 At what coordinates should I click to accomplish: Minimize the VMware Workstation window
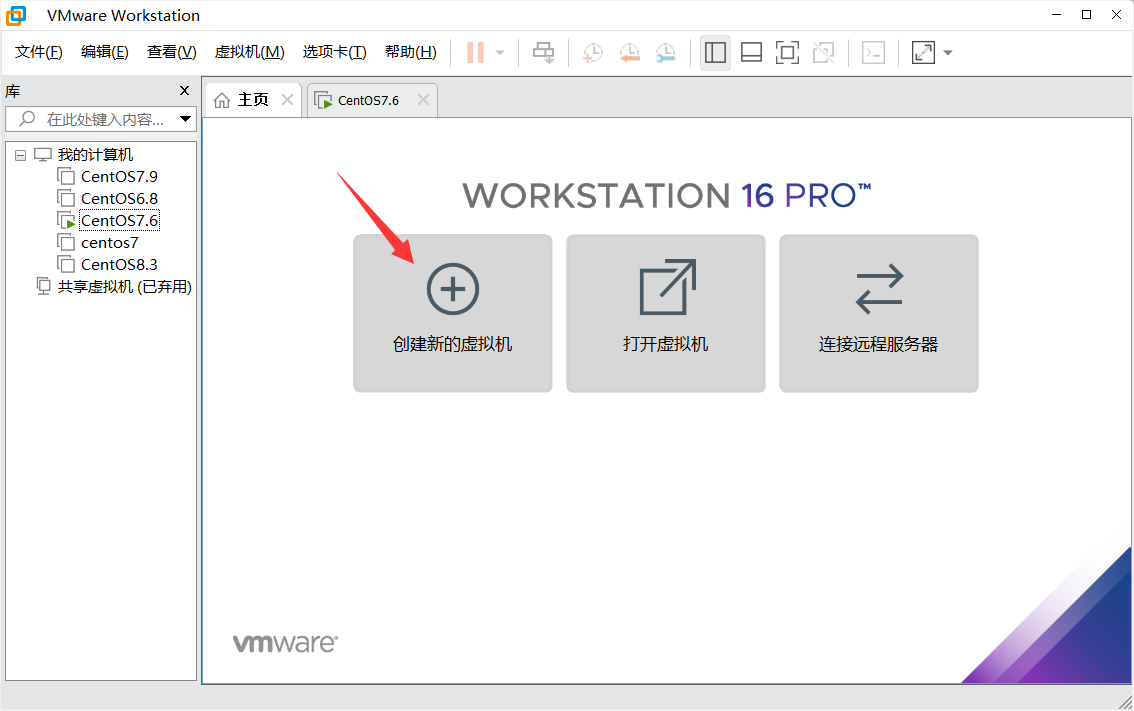click(x=1057, y=15)
